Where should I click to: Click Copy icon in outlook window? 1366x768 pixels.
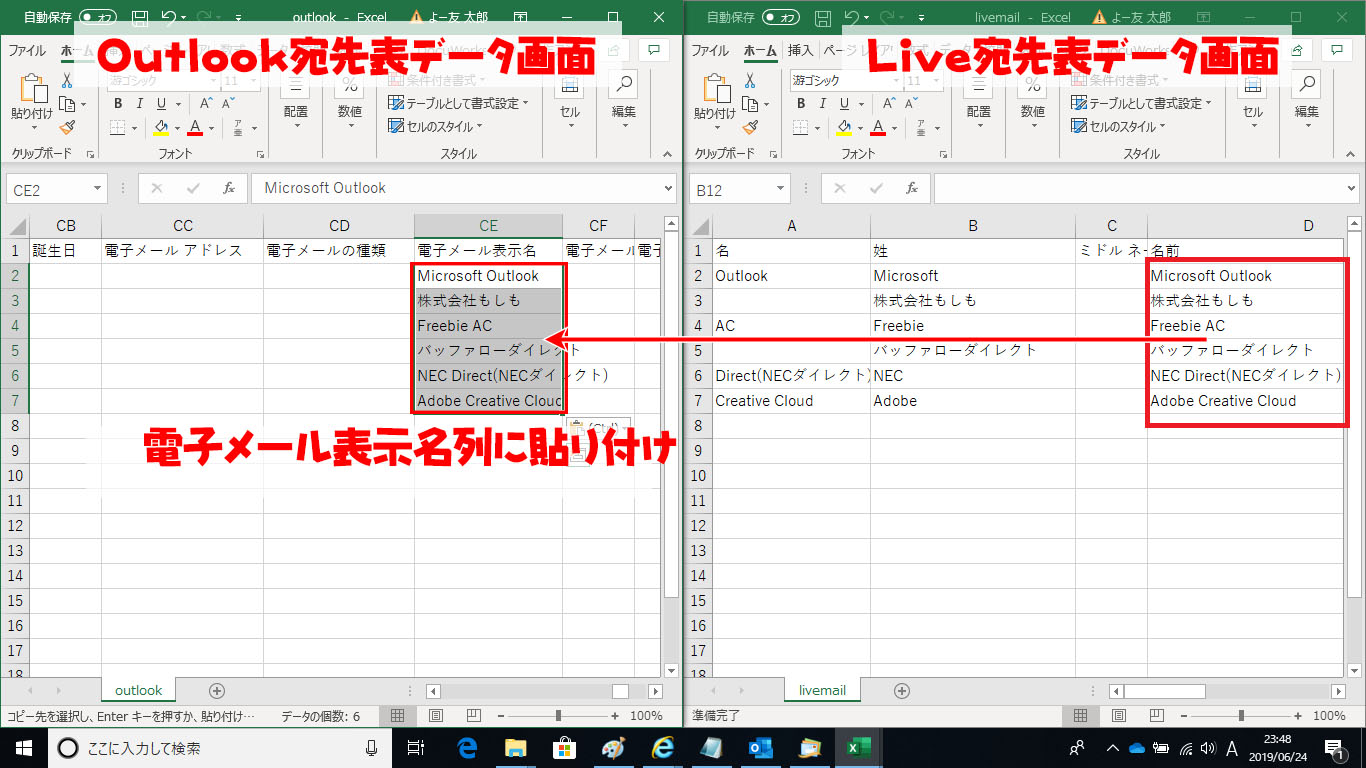click(x=66, y=104)
